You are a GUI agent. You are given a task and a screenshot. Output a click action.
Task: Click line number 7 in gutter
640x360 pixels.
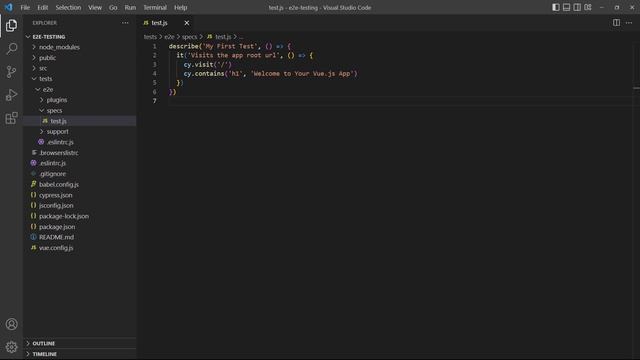click(154, 101)
